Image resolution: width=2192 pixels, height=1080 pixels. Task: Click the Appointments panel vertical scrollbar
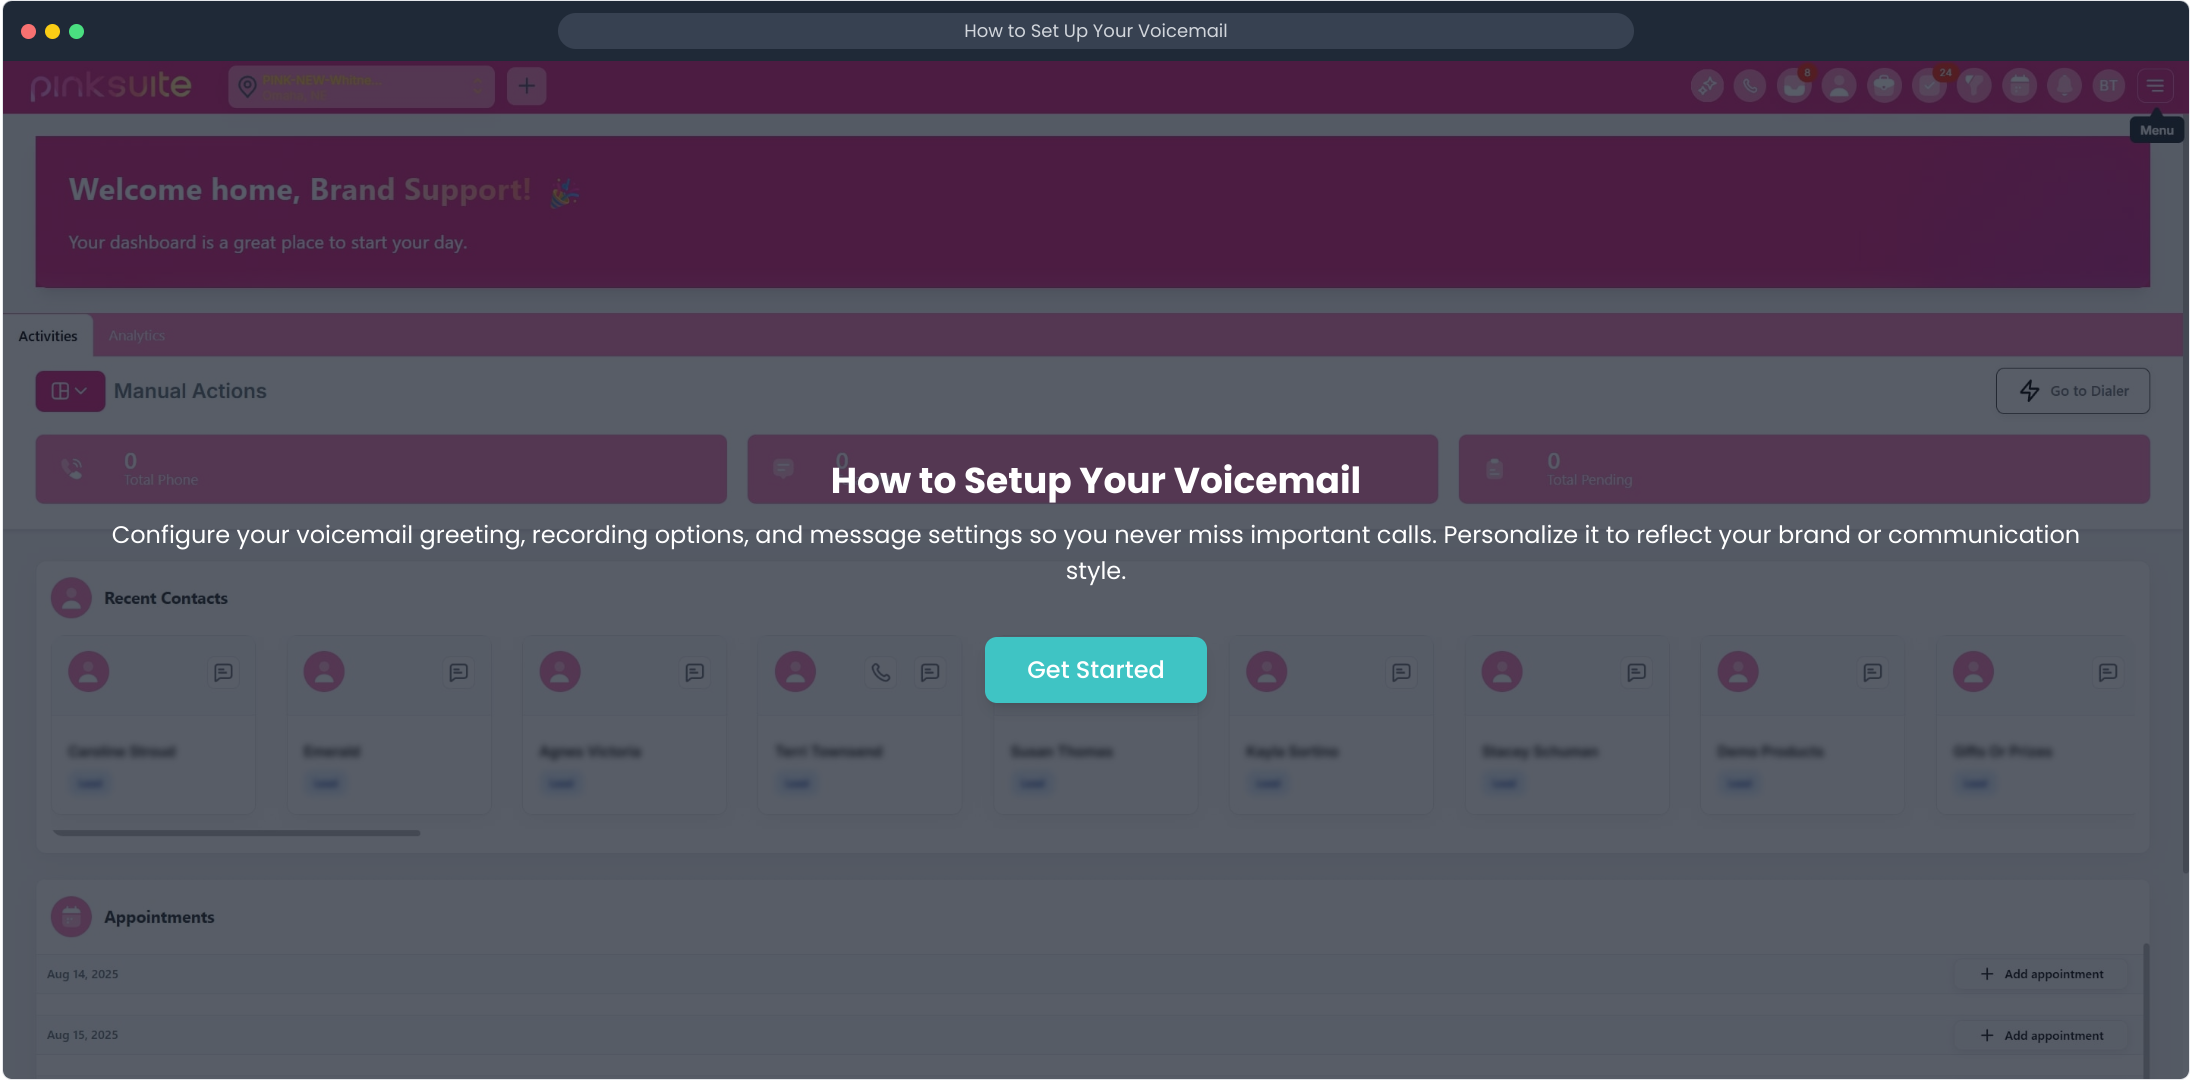(2146, 1008)
